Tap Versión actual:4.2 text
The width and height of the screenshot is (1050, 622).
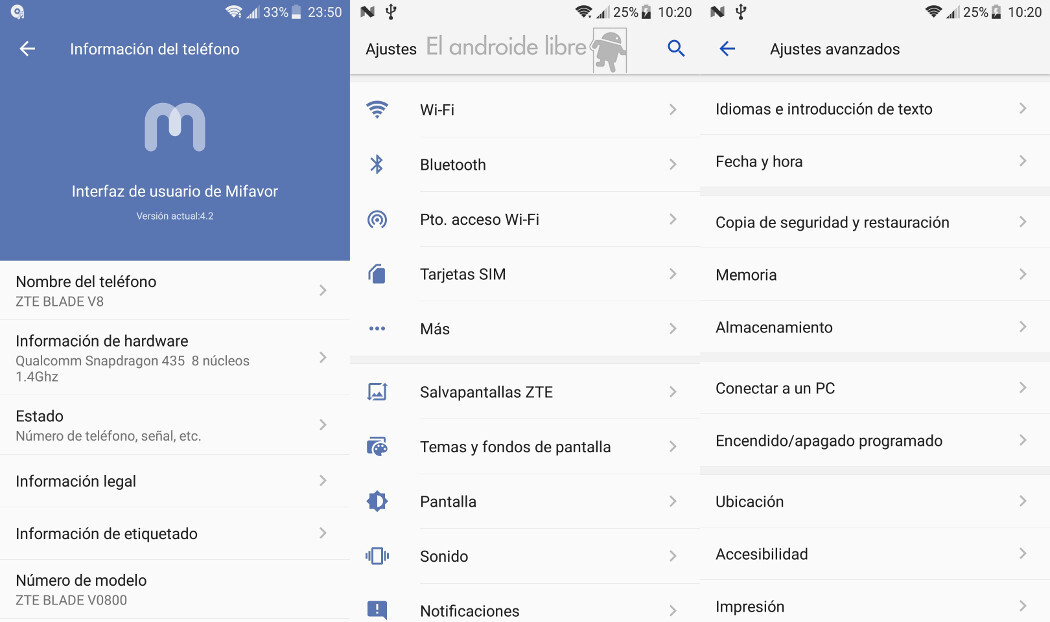pyautogui.click(x=175, y=216)
